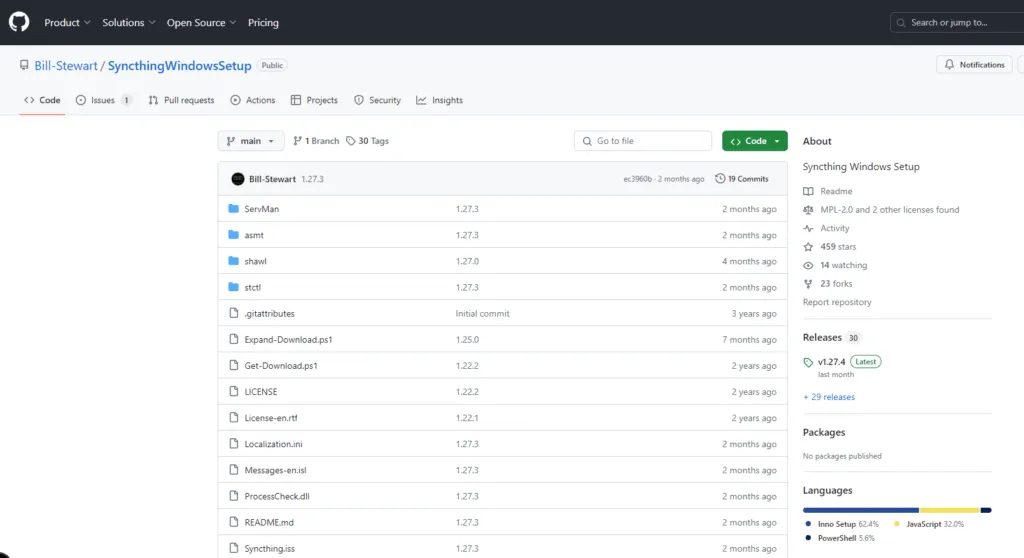The width and height of the screenshot is (1024, 558).
Task: Click the Notifications bell button
Action: tap(974, 65)
